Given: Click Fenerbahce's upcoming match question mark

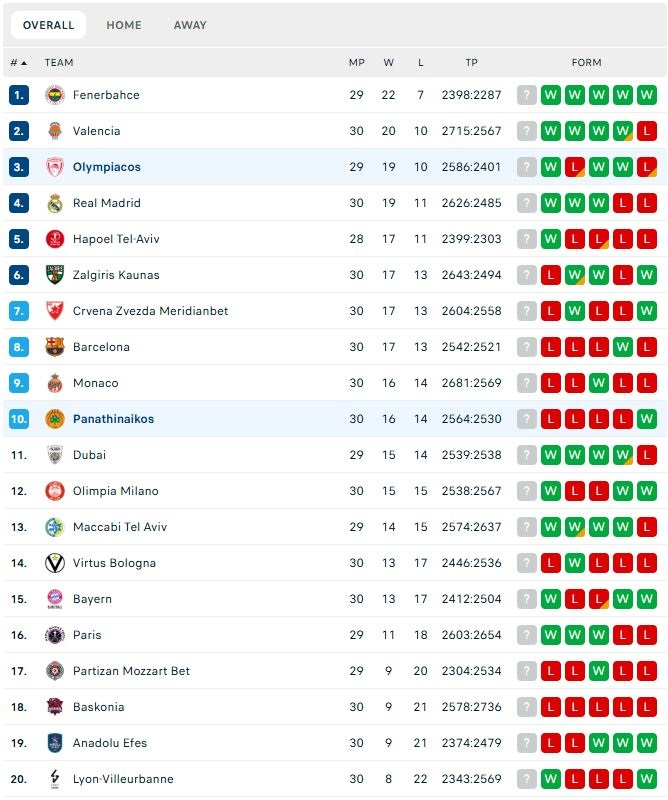Looking at the screenshot, I should click(x=527, y=95).
